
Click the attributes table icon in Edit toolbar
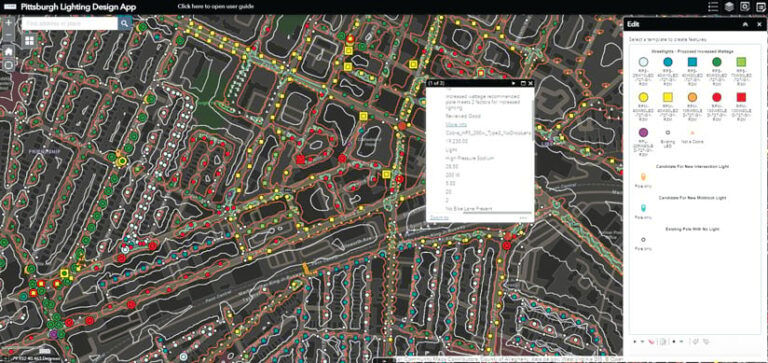(662, 341)
